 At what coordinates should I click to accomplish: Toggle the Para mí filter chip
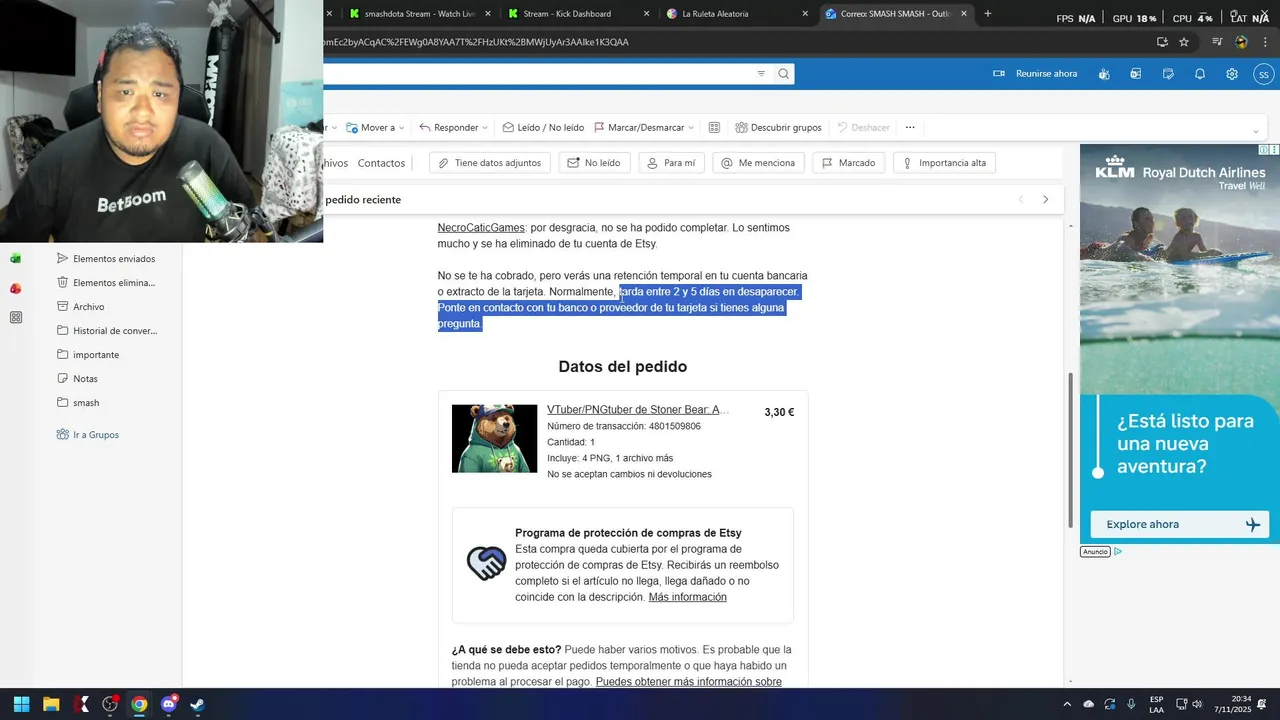click(671, 163)
